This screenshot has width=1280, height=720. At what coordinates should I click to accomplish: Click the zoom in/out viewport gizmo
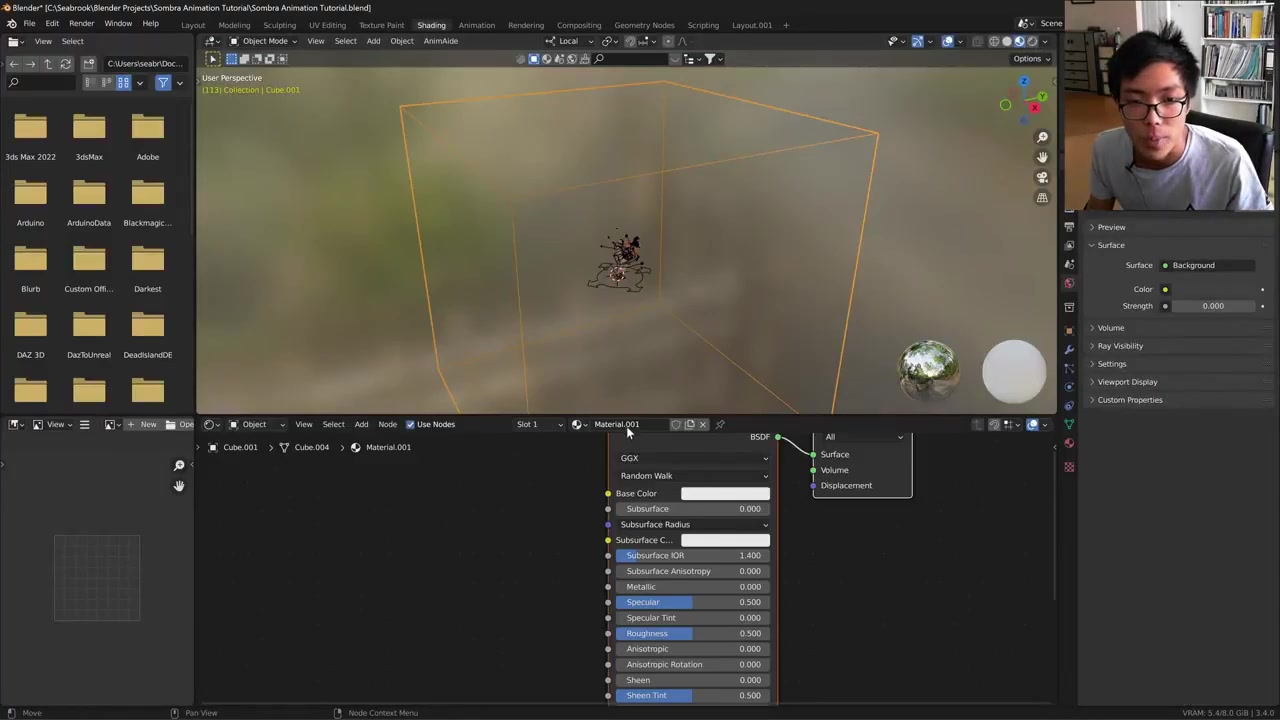[x=1042, y=137]
